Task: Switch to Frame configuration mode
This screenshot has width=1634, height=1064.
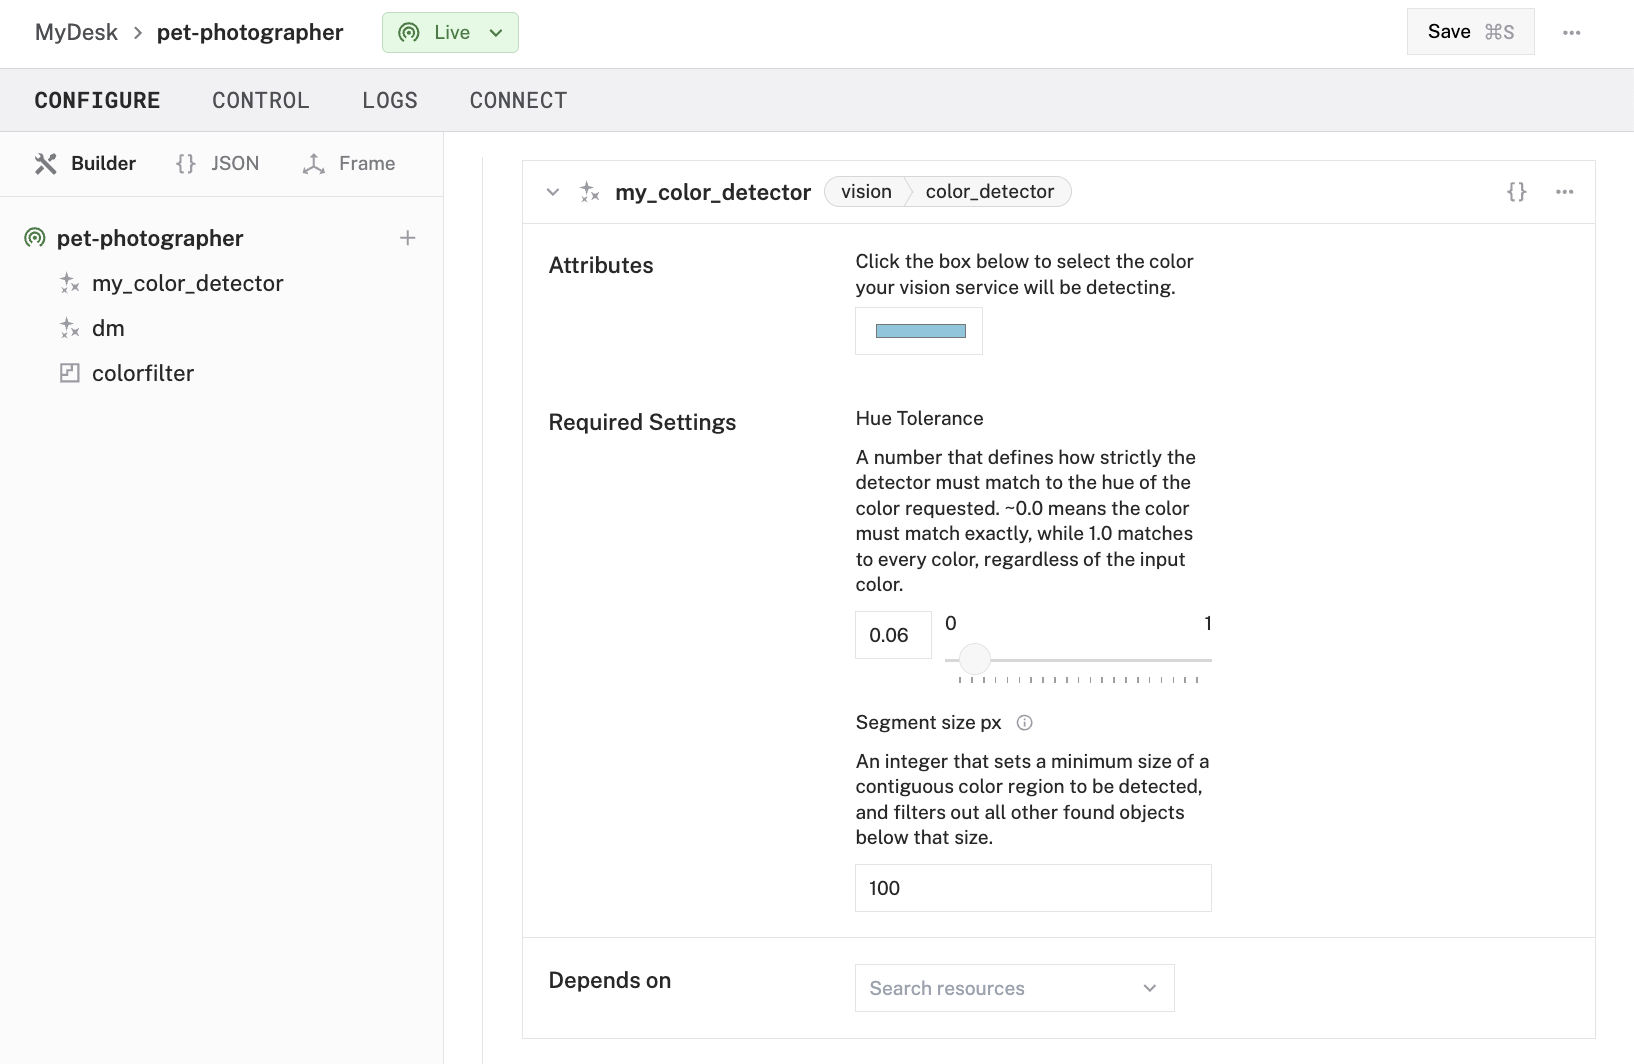Action: [348, 164]
